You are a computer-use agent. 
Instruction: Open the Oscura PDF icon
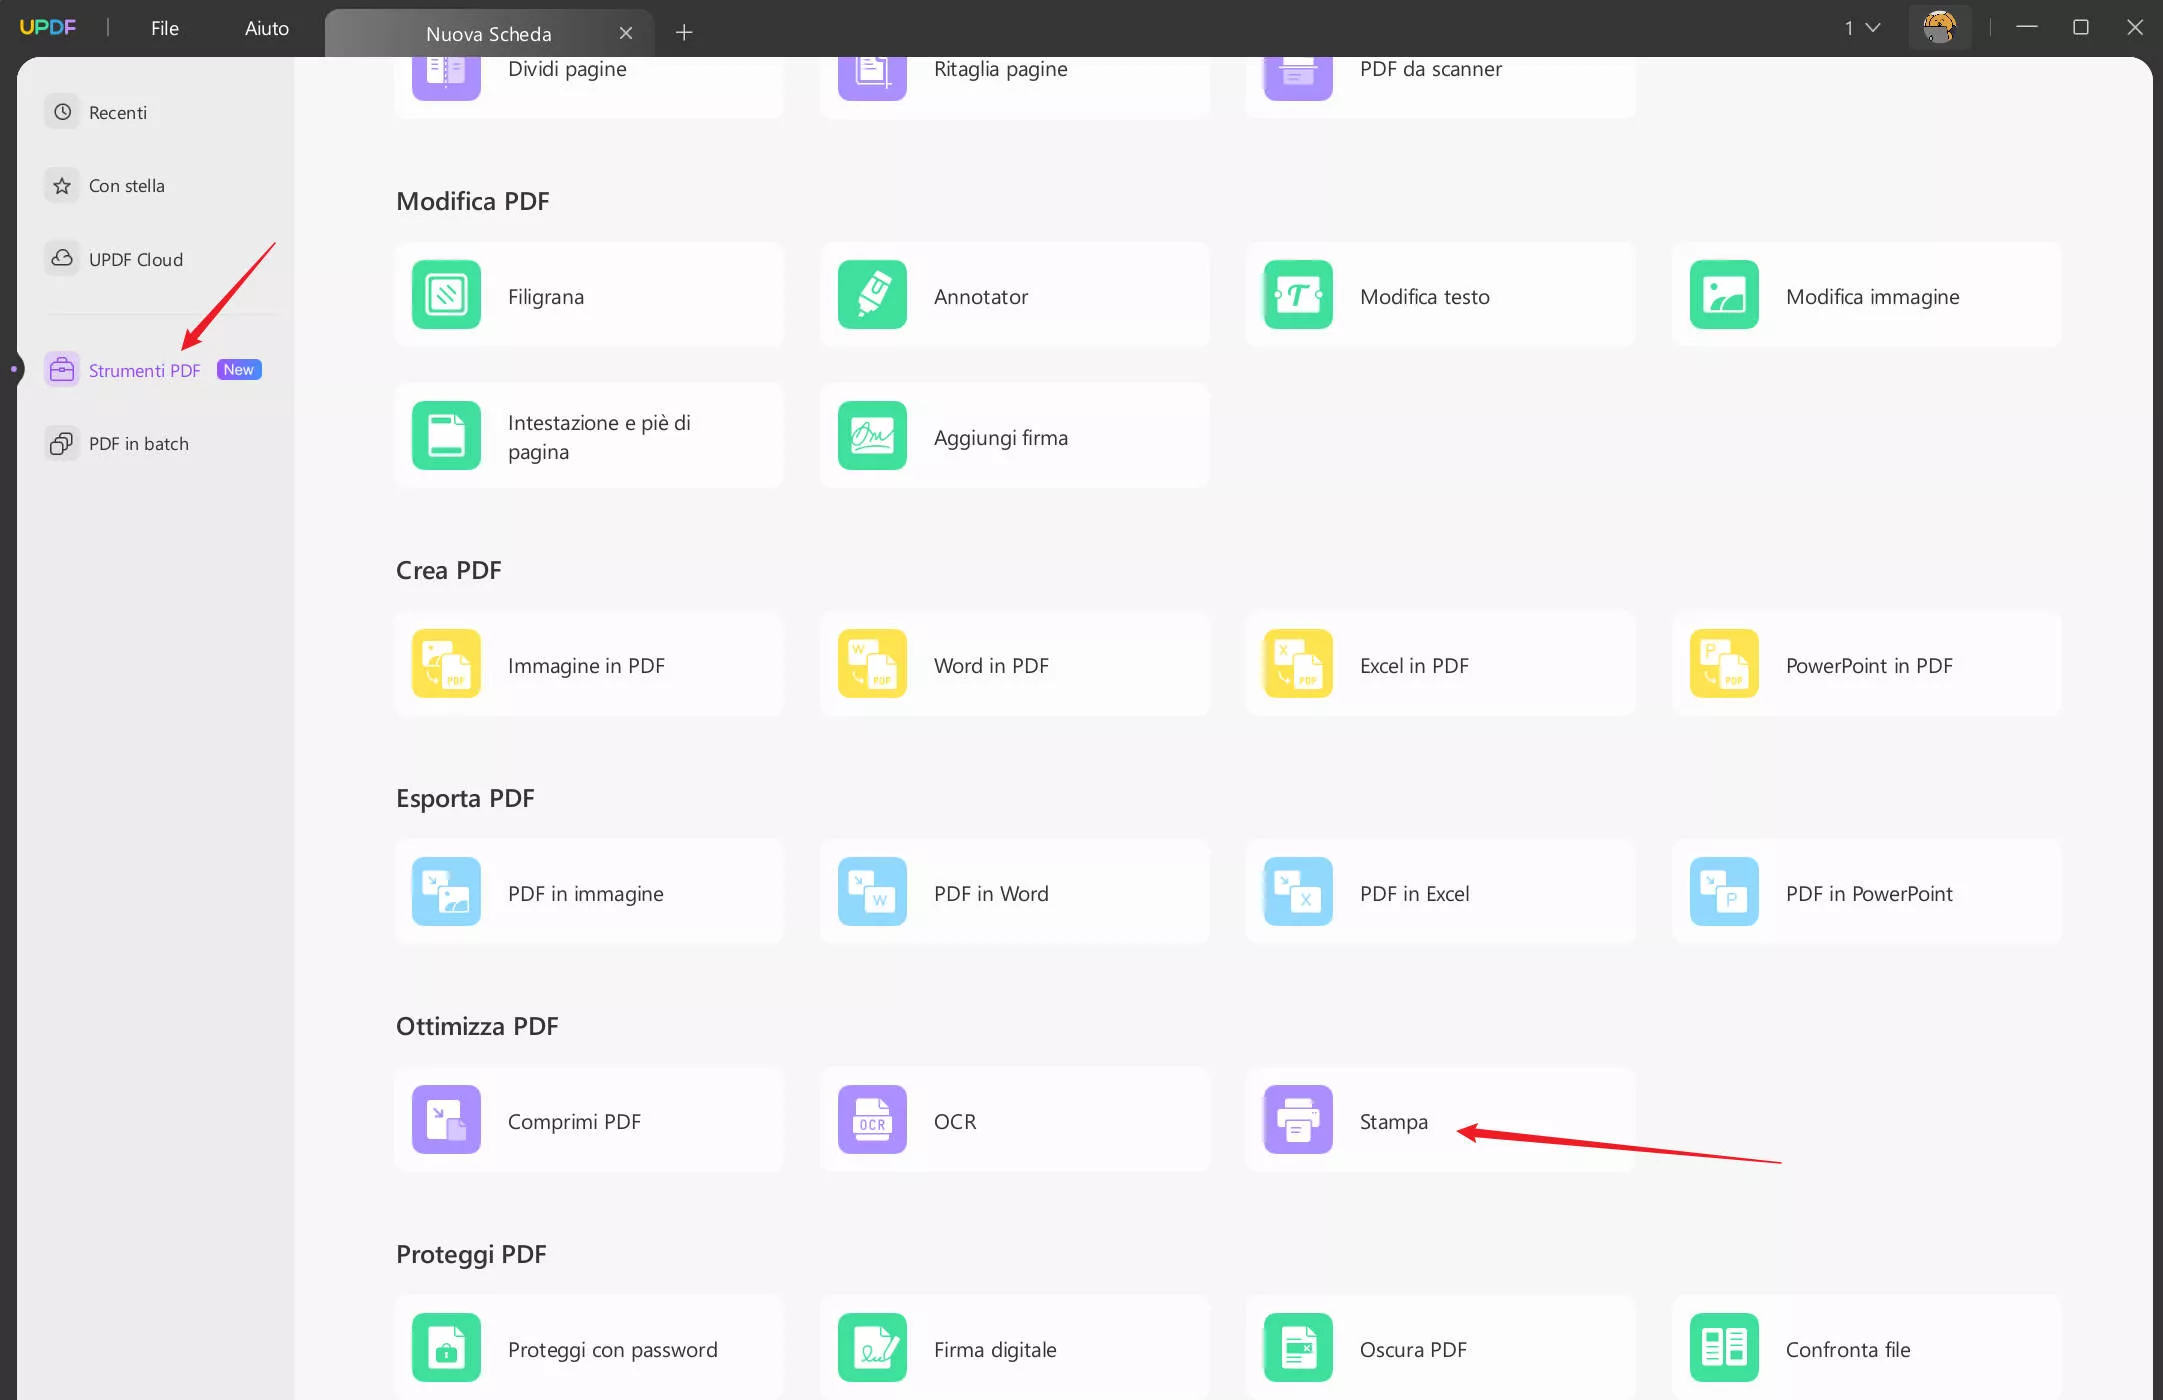(x=1298, y=1348)
